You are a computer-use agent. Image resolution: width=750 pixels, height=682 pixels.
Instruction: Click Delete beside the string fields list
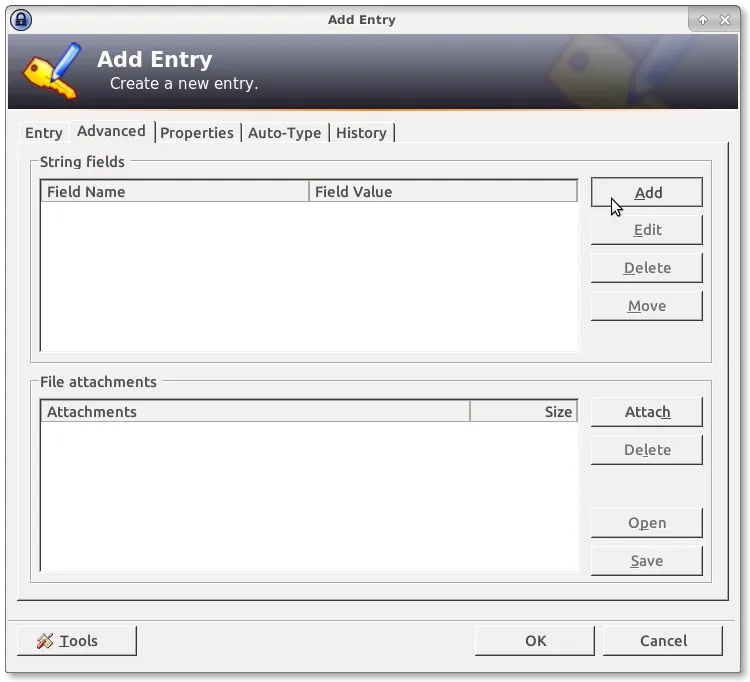click(x=647, y=268)
